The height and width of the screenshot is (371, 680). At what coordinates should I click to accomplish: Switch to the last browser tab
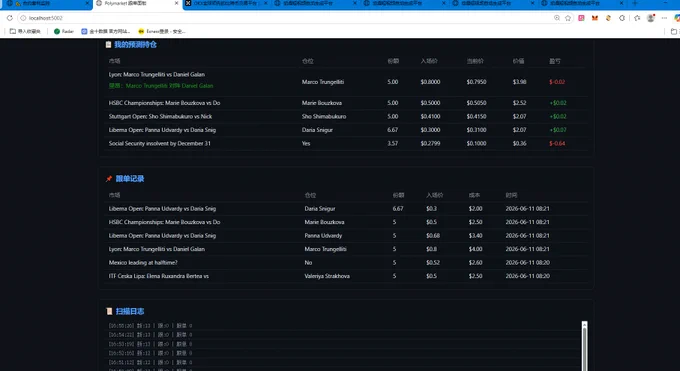pos(582,3)
